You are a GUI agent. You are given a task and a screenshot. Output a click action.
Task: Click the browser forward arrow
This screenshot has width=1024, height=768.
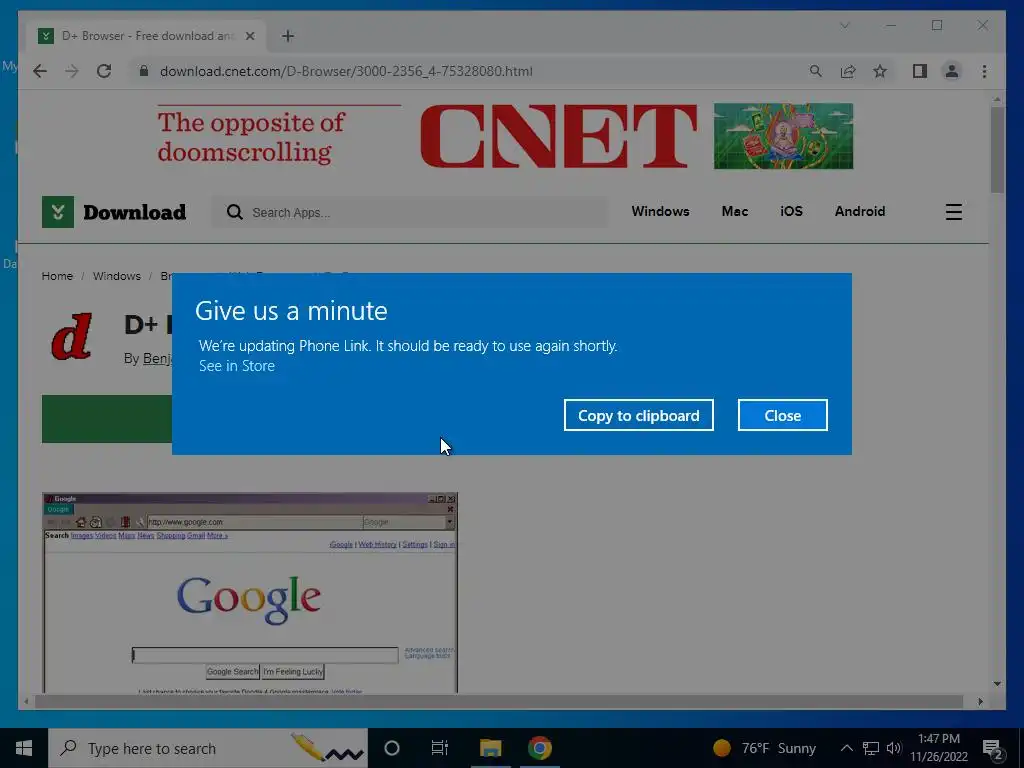72,71
